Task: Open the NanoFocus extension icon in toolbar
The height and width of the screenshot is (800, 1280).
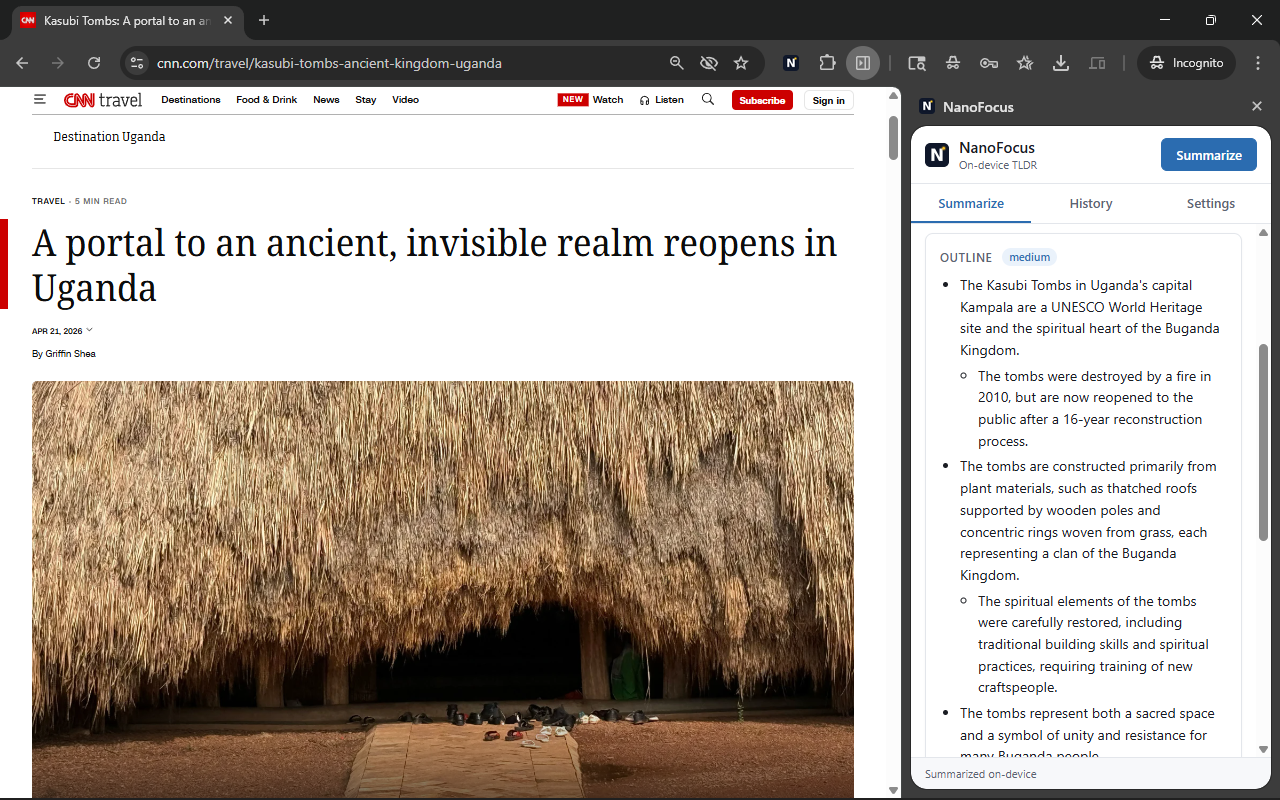Action: [791, 62]
